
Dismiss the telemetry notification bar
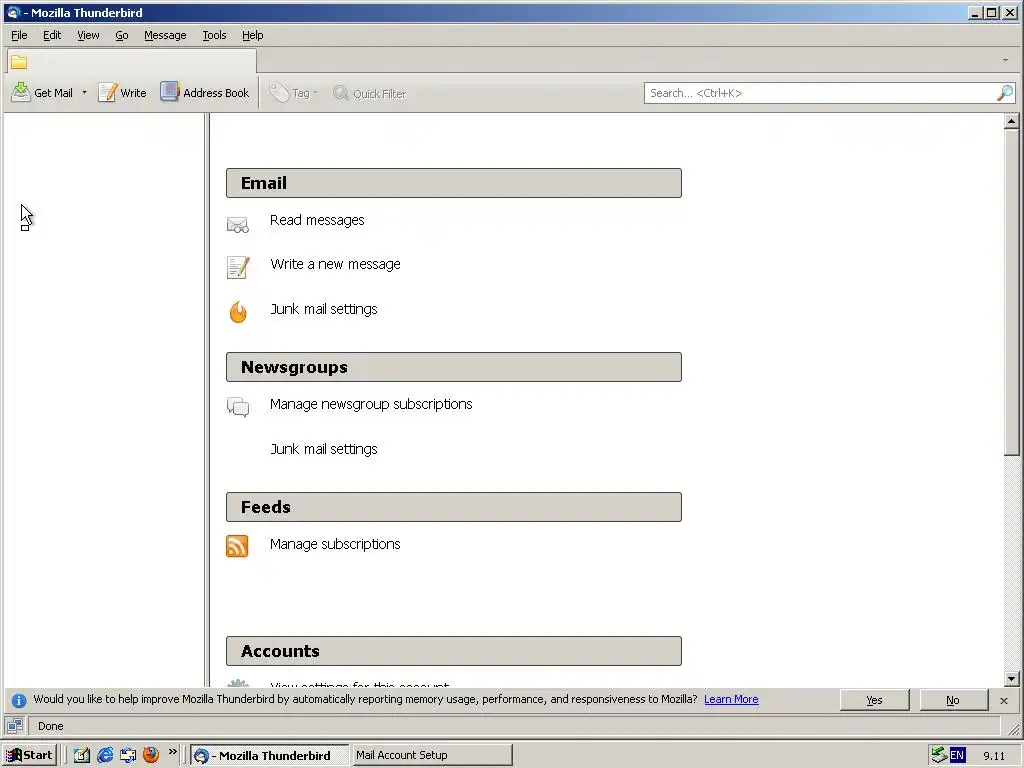[x=1004, y=700]
